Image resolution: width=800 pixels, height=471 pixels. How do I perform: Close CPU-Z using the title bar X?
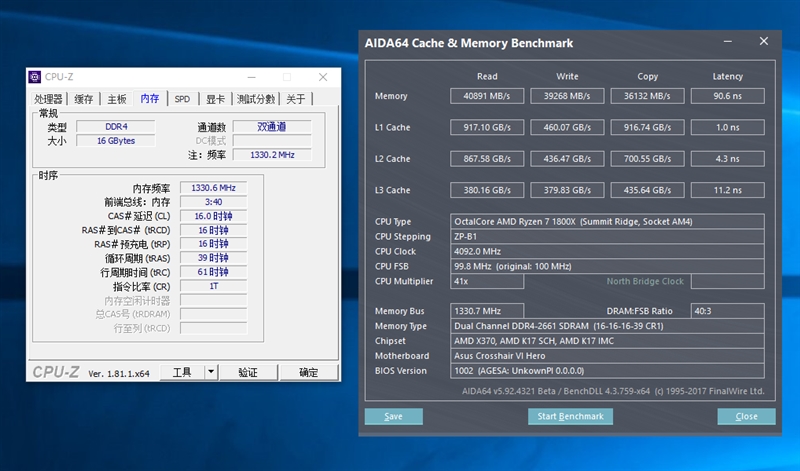click(x=323, y=77)
